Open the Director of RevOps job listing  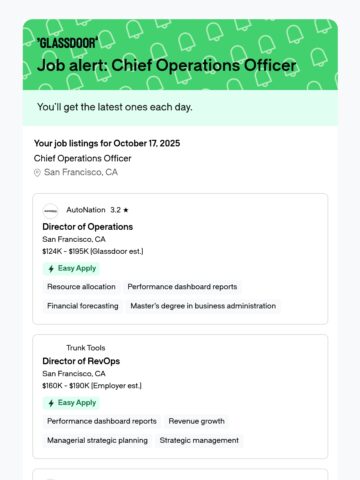pos(81,361)
